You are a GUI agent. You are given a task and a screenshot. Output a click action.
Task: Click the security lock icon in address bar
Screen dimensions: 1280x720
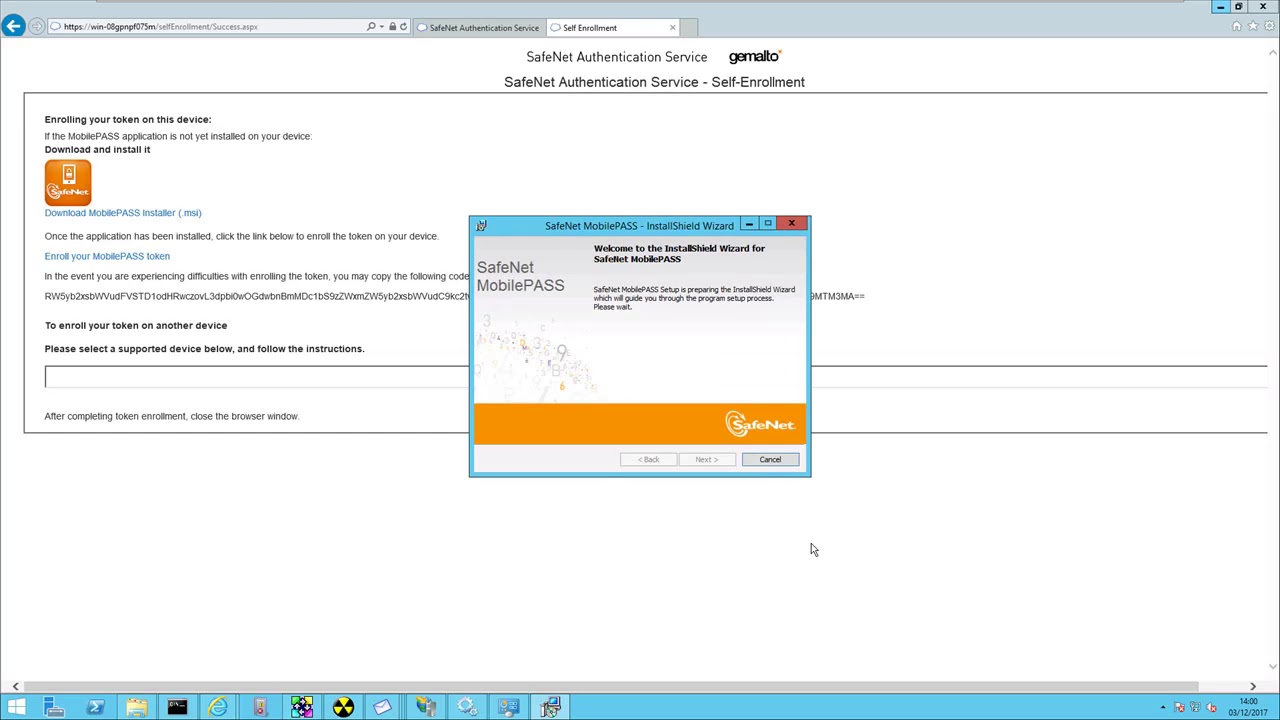pyautogui.click(x=392, y=27)
